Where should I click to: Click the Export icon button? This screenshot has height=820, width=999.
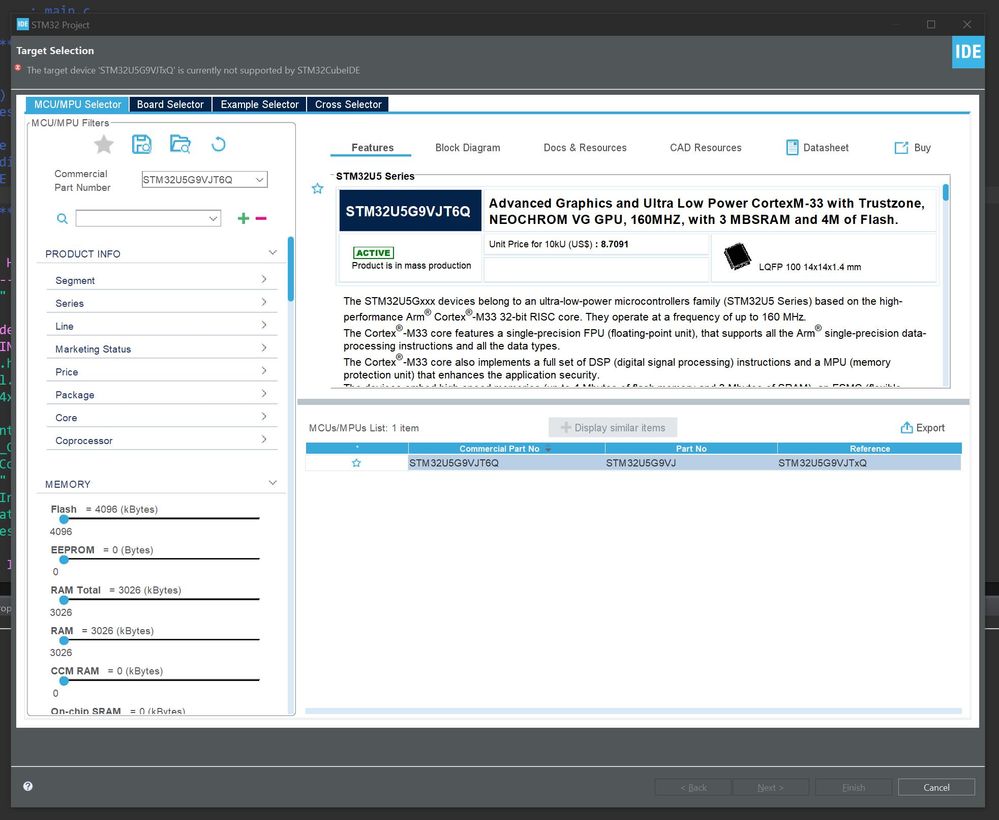[x=923, y=428]
